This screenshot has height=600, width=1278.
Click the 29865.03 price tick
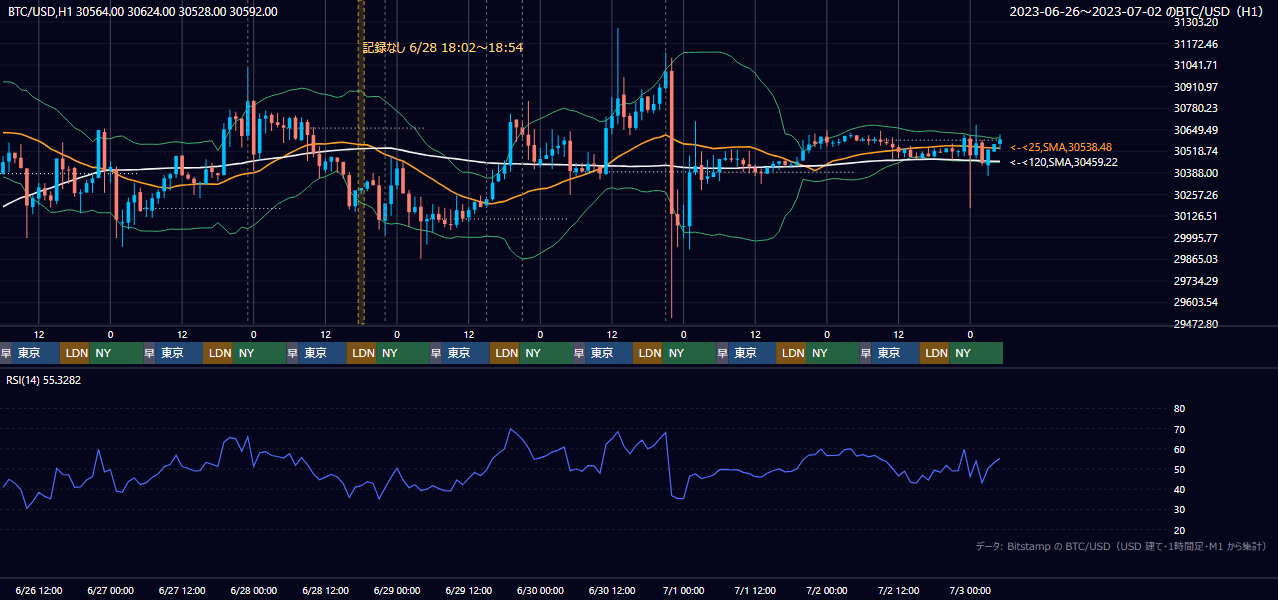tap(1195, 259)
